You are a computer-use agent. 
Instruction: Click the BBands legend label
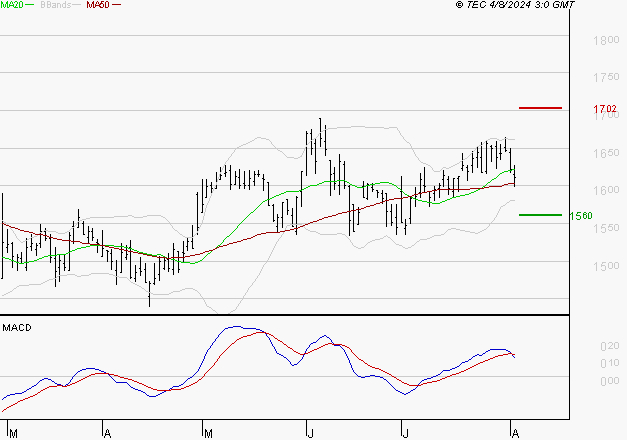pos(56,5)
